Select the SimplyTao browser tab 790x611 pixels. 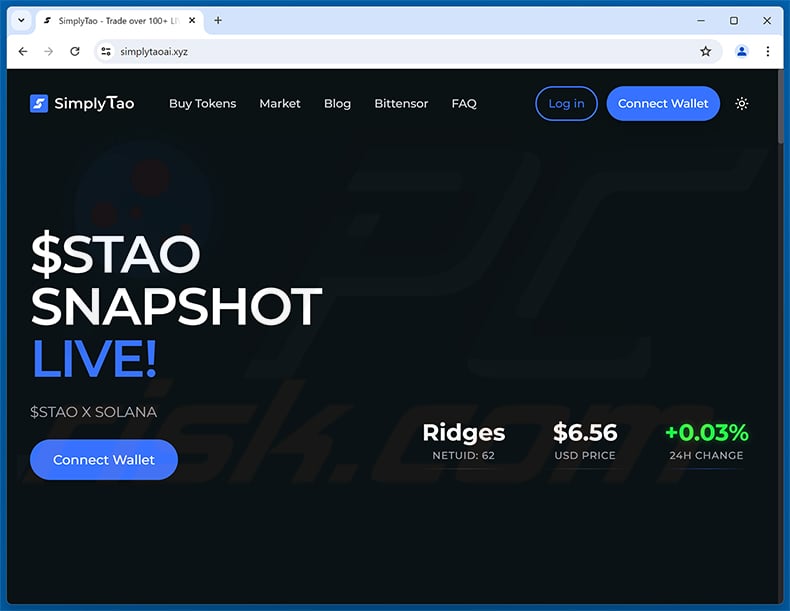point(119,21)
